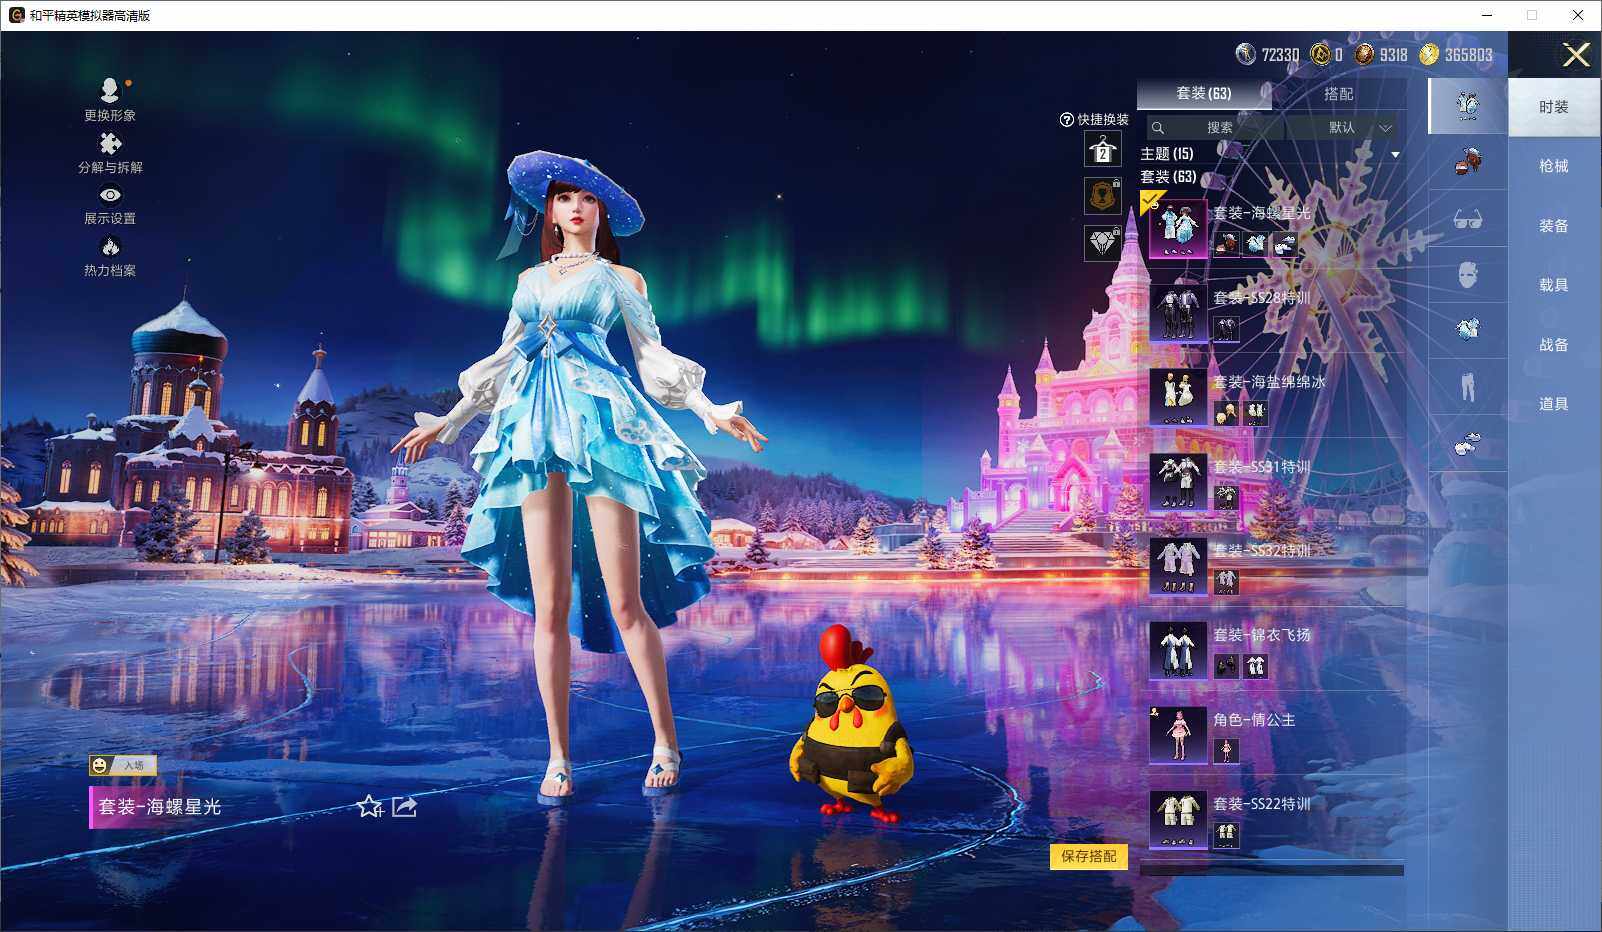Viewport: 1602px width, 932px height.
Task: Open the hats category icon
Action: coord(1467,161)
